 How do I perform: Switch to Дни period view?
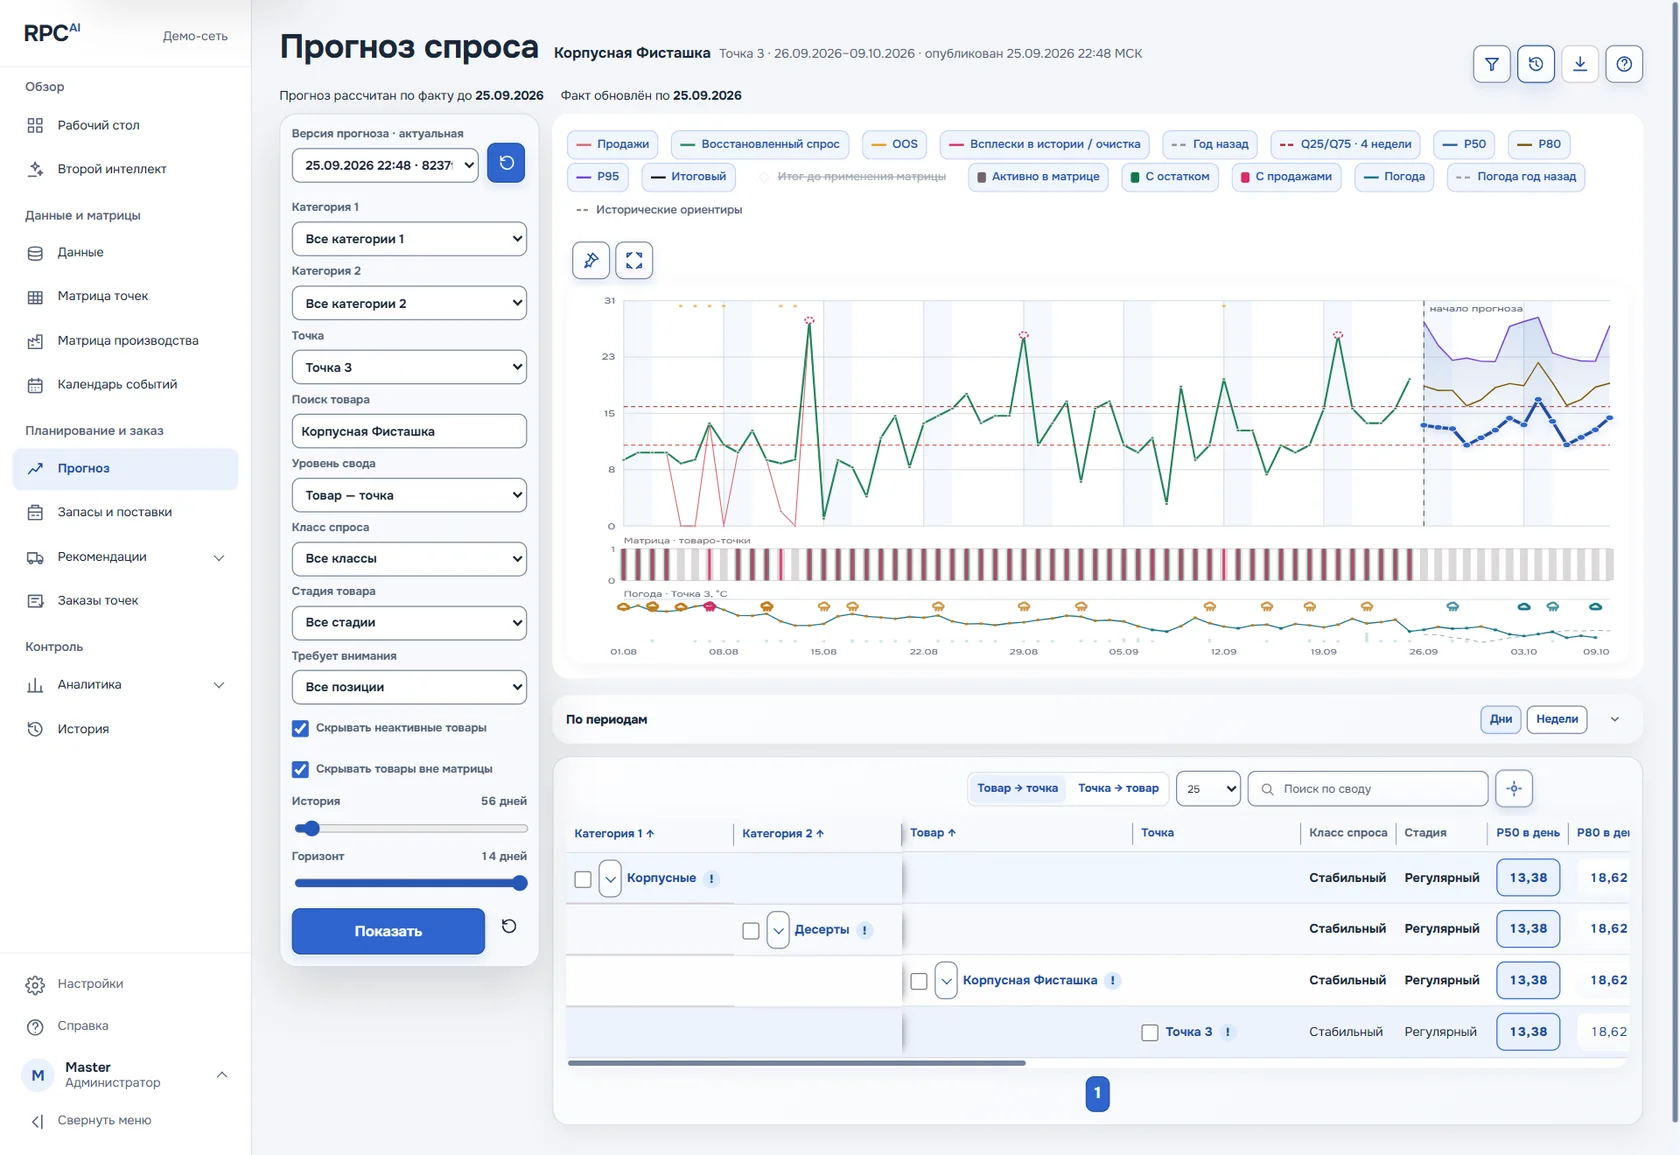[1501, 719]
